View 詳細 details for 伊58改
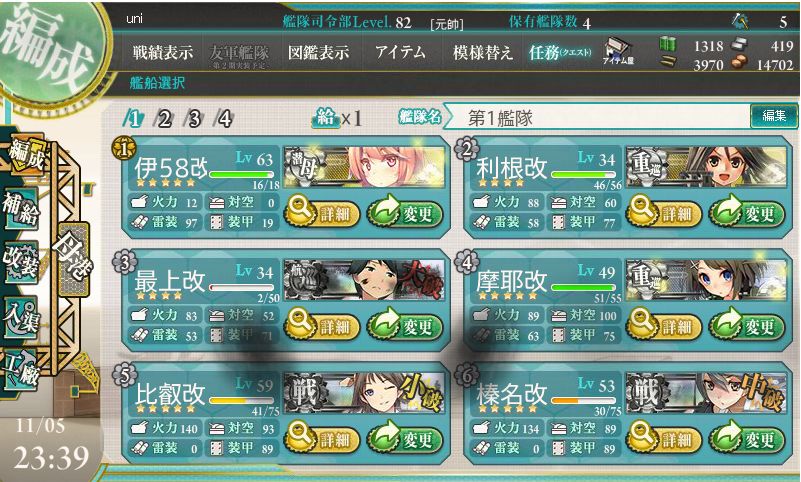Image resolution: width=801 pixels, height=482 pixels. pos(322,213)
